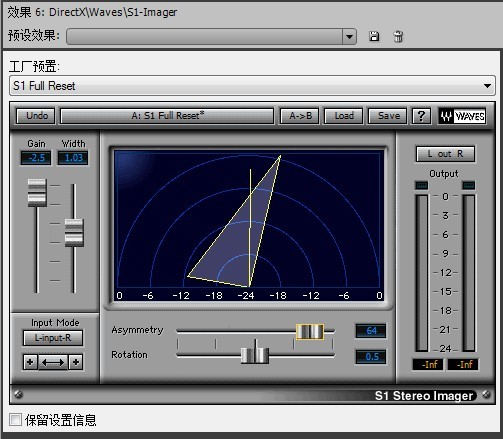Toggle right channel polarity plus button
Viewport: 503px width, 439px height.
click(76, 362)
